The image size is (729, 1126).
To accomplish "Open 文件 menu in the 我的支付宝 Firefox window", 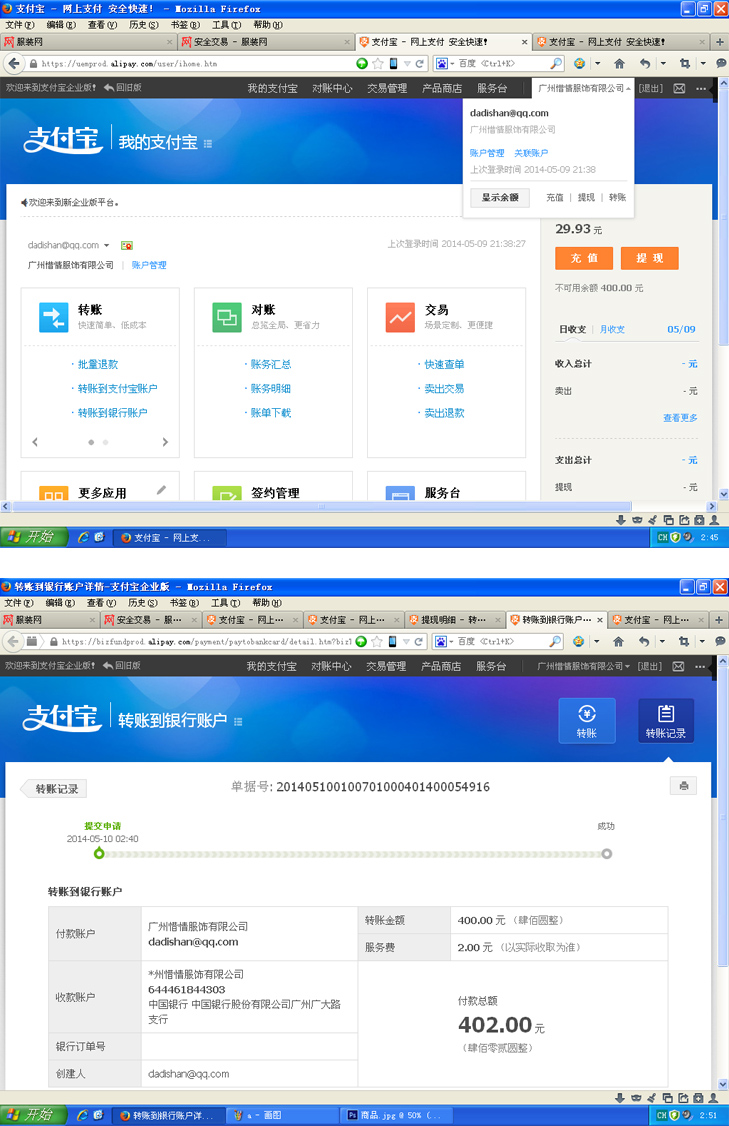I will click(19, 25).
